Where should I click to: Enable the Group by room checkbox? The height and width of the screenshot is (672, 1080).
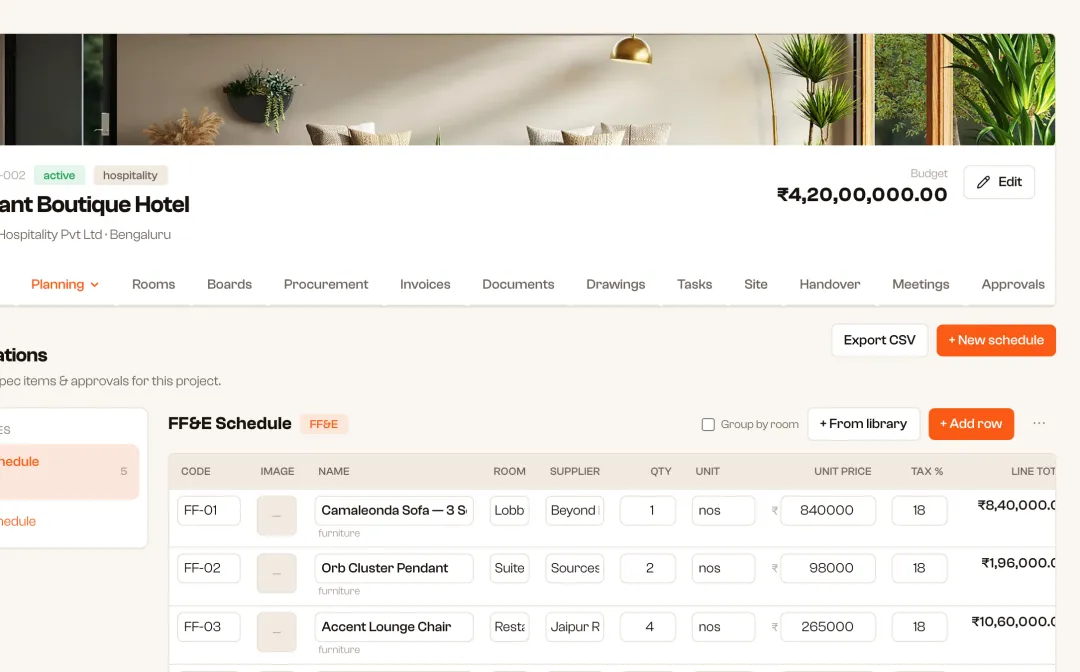708,424
